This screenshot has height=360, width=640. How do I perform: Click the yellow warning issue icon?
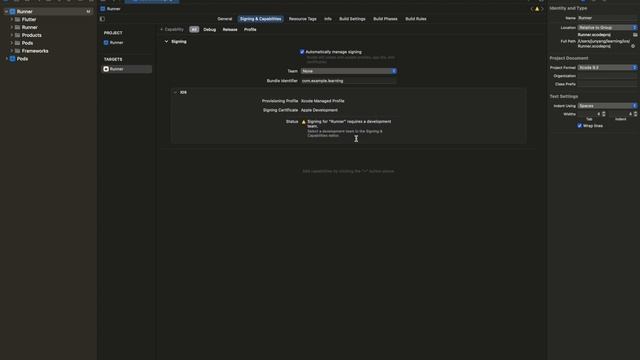(537, 9)
